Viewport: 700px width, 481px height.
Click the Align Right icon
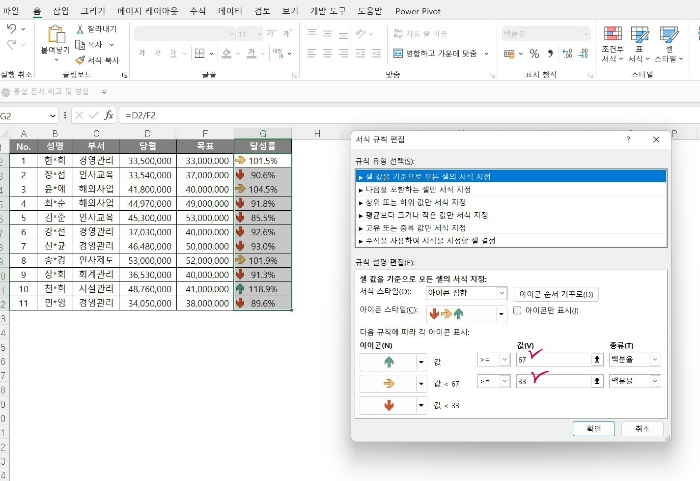343,54
